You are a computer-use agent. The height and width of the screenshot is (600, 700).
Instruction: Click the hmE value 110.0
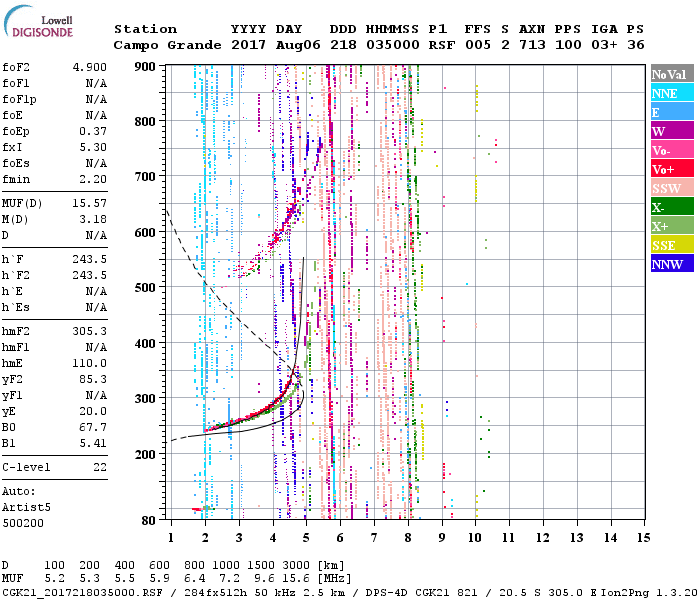[90, 363]
